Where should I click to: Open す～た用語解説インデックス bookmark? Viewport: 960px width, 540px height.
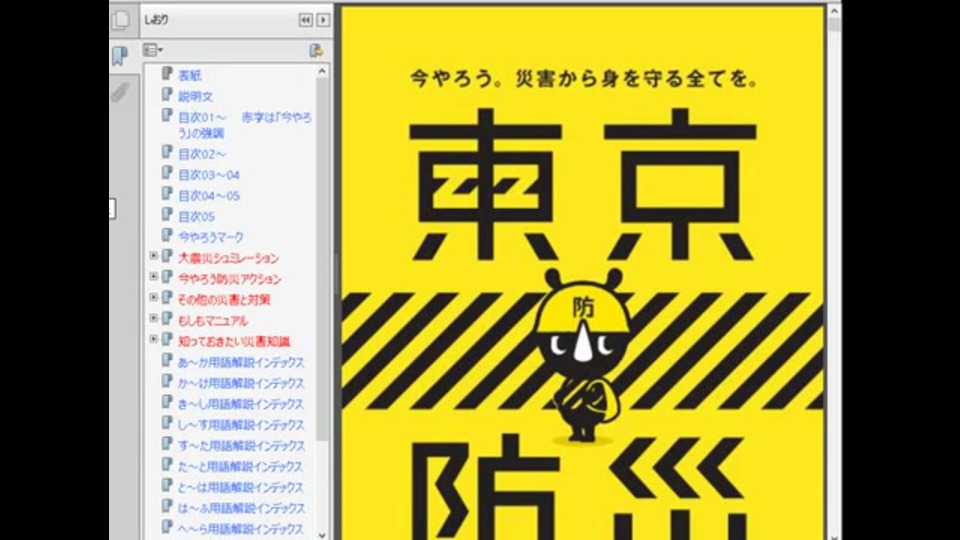click(241, 445)
